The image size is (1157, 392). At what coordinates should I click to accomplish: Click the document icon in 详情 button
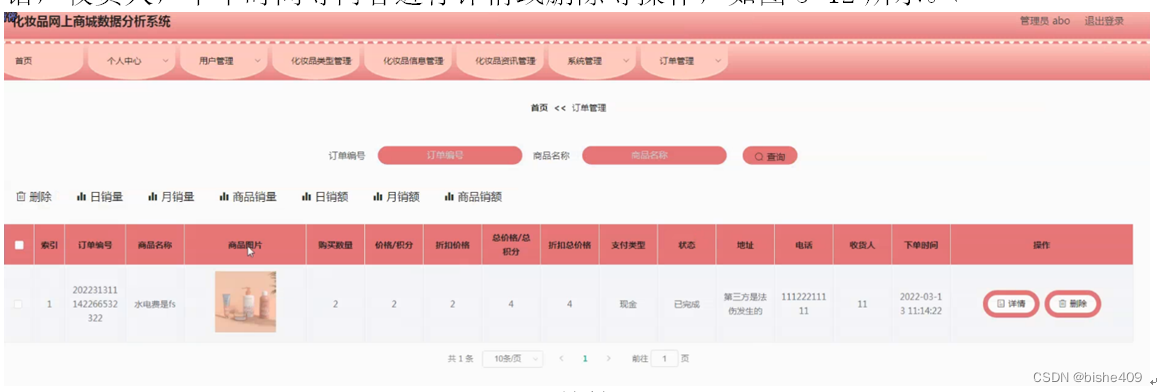pyautogui.click(x=1001, y=303)
